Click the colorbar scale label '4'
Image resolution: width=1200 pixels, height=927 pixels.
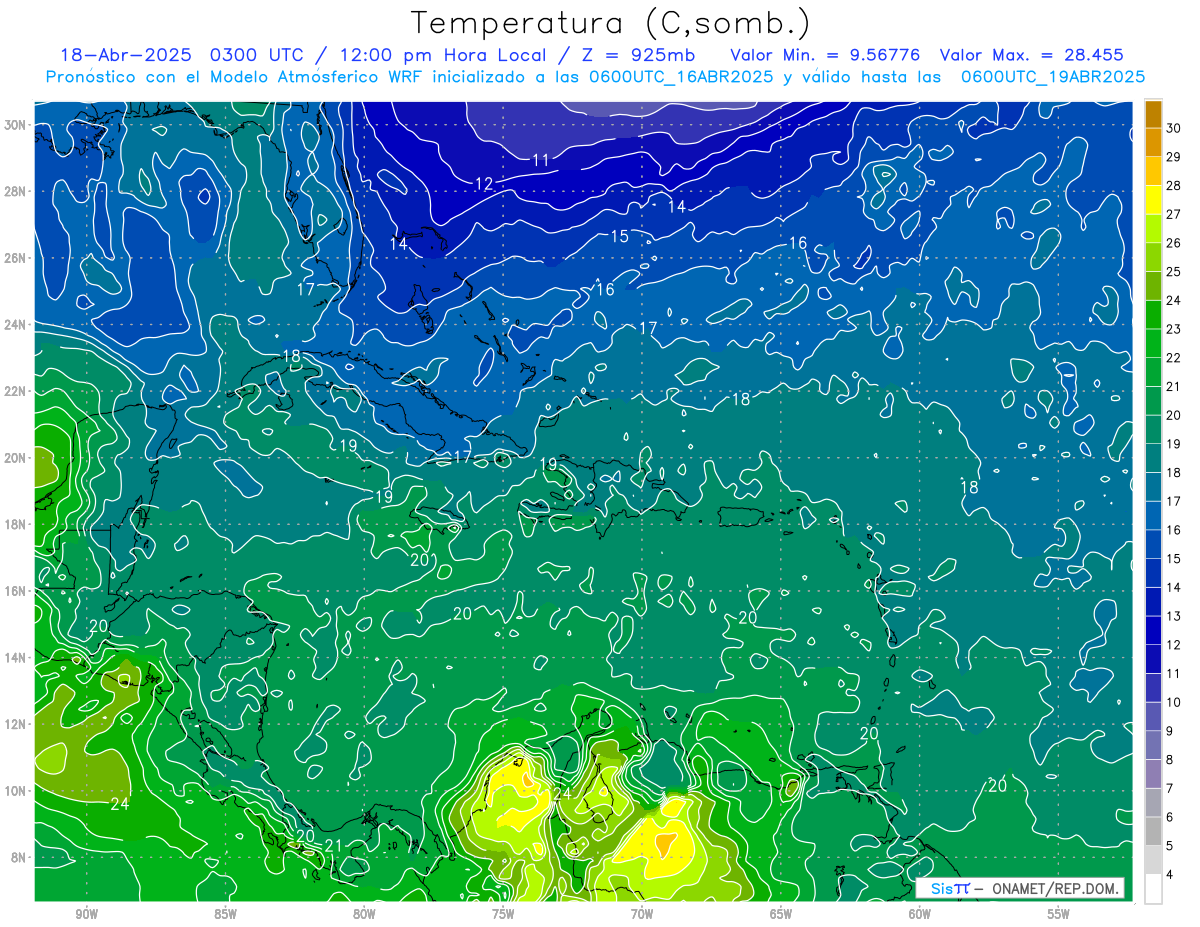click(1170, 874)
